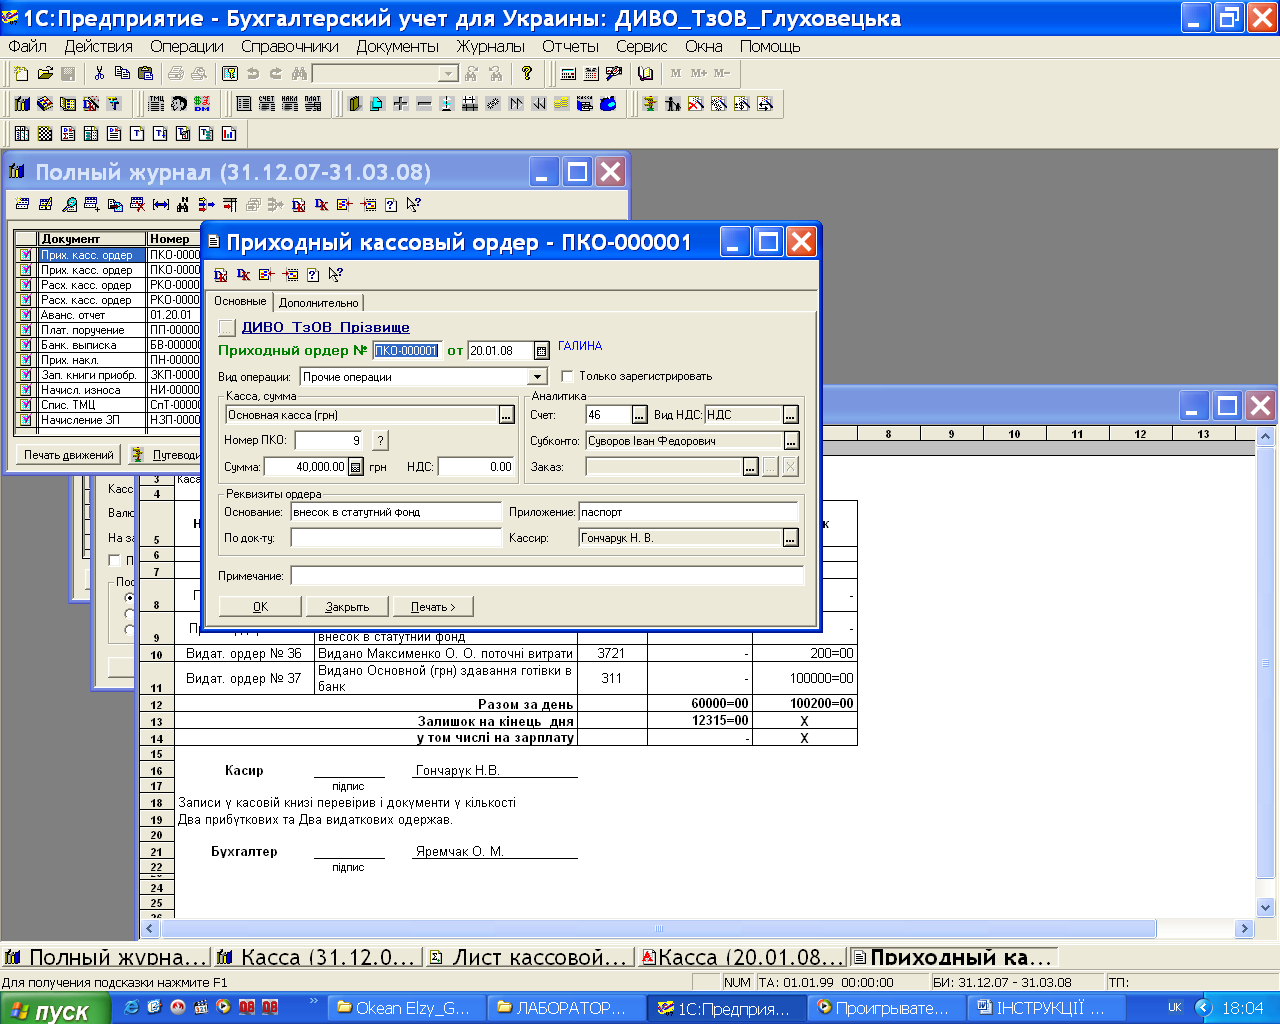Click the chessboard icon in third toolbar row
The image size is (1280, 1024).
pyautogui.click(x=45, y=134)
